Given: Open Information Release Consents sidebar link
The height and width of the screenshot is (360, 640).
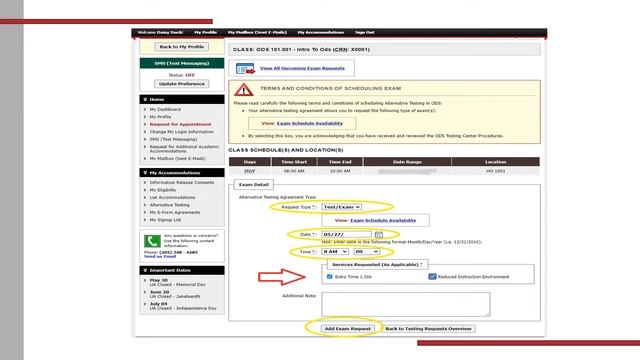Looking at the screenshot, I should [182, 182].
